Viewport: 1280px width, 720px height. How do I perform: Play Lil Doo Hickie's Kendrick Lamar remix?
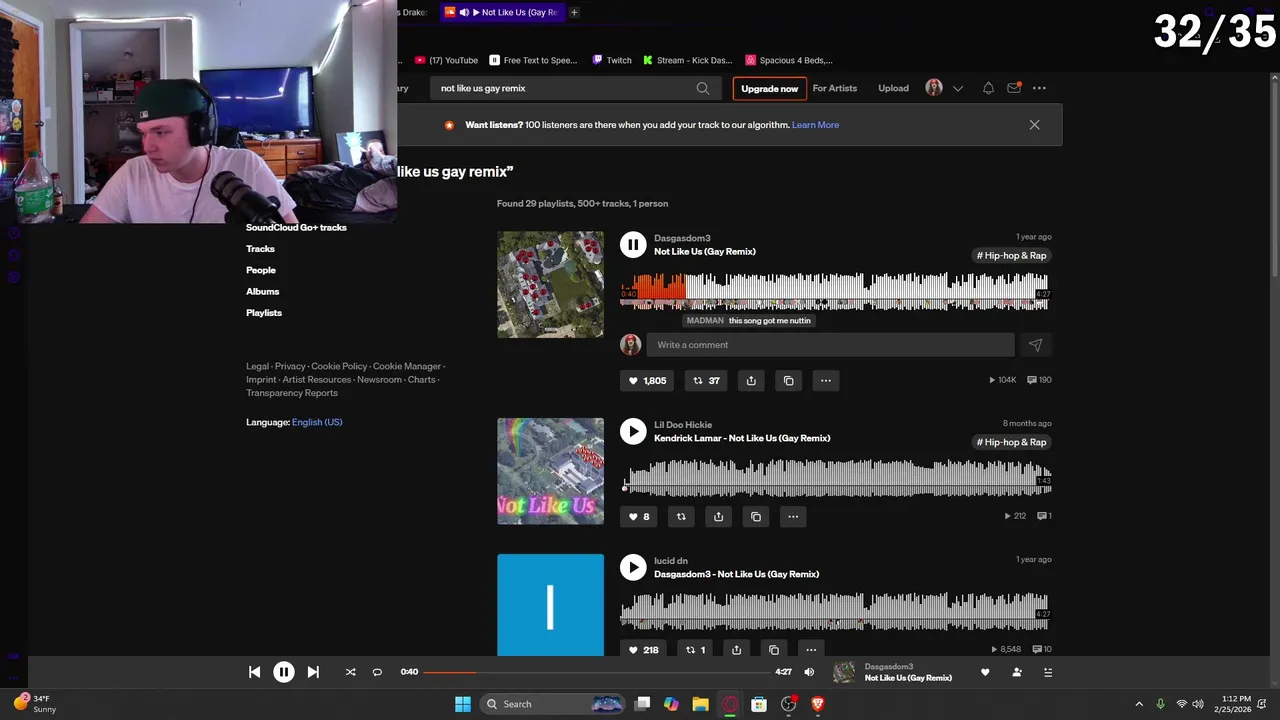pyautogui.click(x=633, y=431)
